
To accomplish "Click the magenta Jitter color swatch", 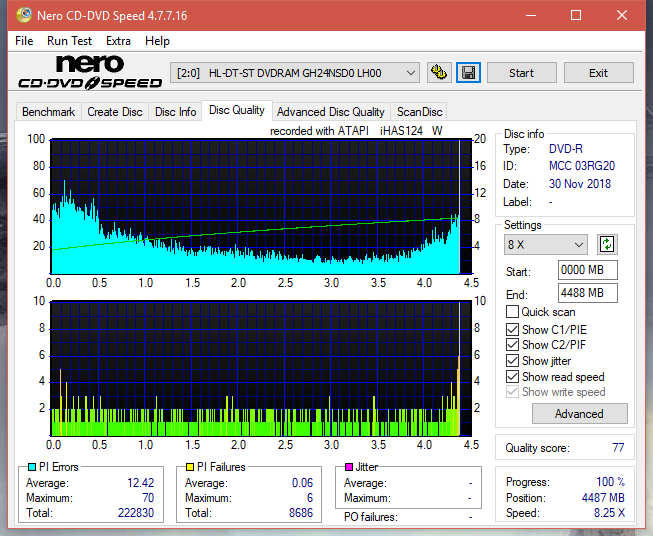I will click(x=349, y=467).
